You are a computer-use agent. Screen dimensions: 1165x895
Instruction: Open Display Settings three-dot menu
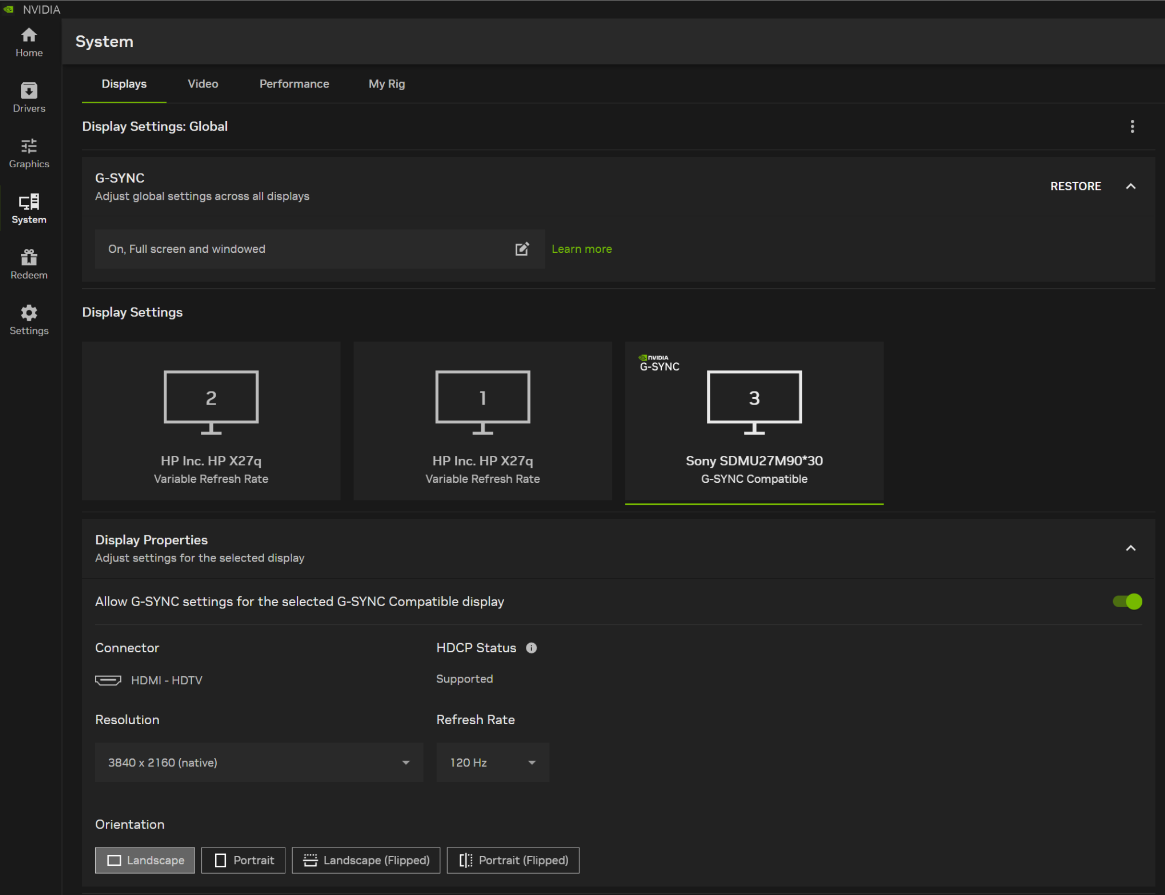click(x=1132, y=127)
